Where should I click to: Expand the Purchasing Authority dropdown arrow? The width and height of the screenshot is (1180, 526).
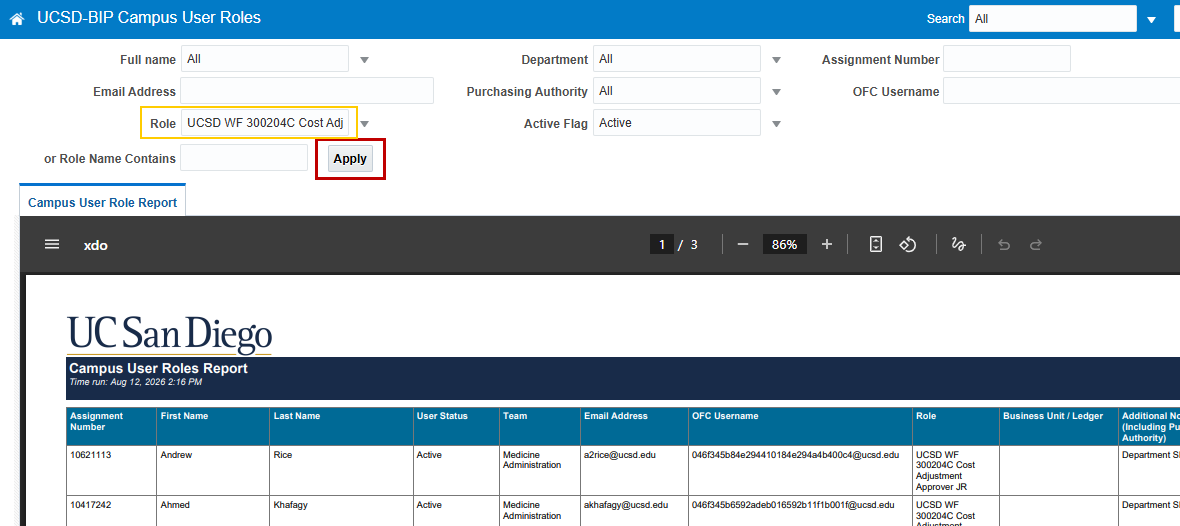pyautogui.click(x=777, y=92)
